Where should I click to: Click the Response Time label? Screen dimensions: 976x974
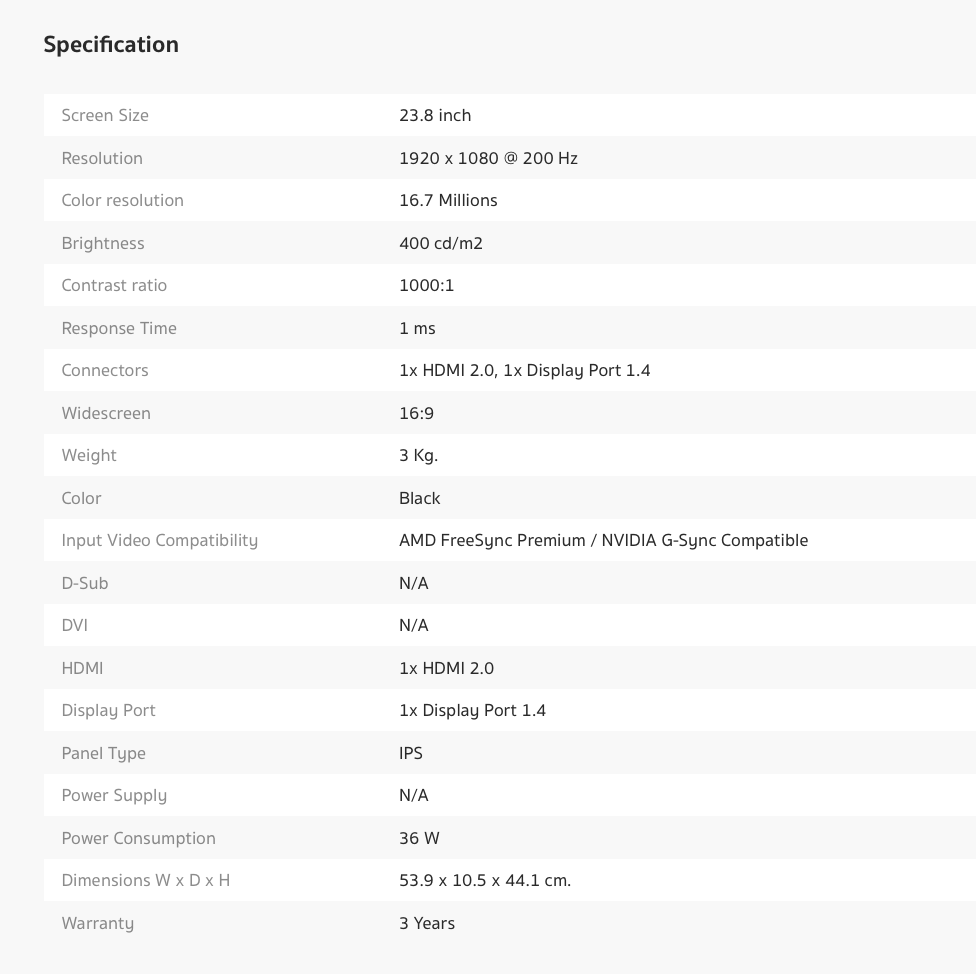click(x=119, y=328)
